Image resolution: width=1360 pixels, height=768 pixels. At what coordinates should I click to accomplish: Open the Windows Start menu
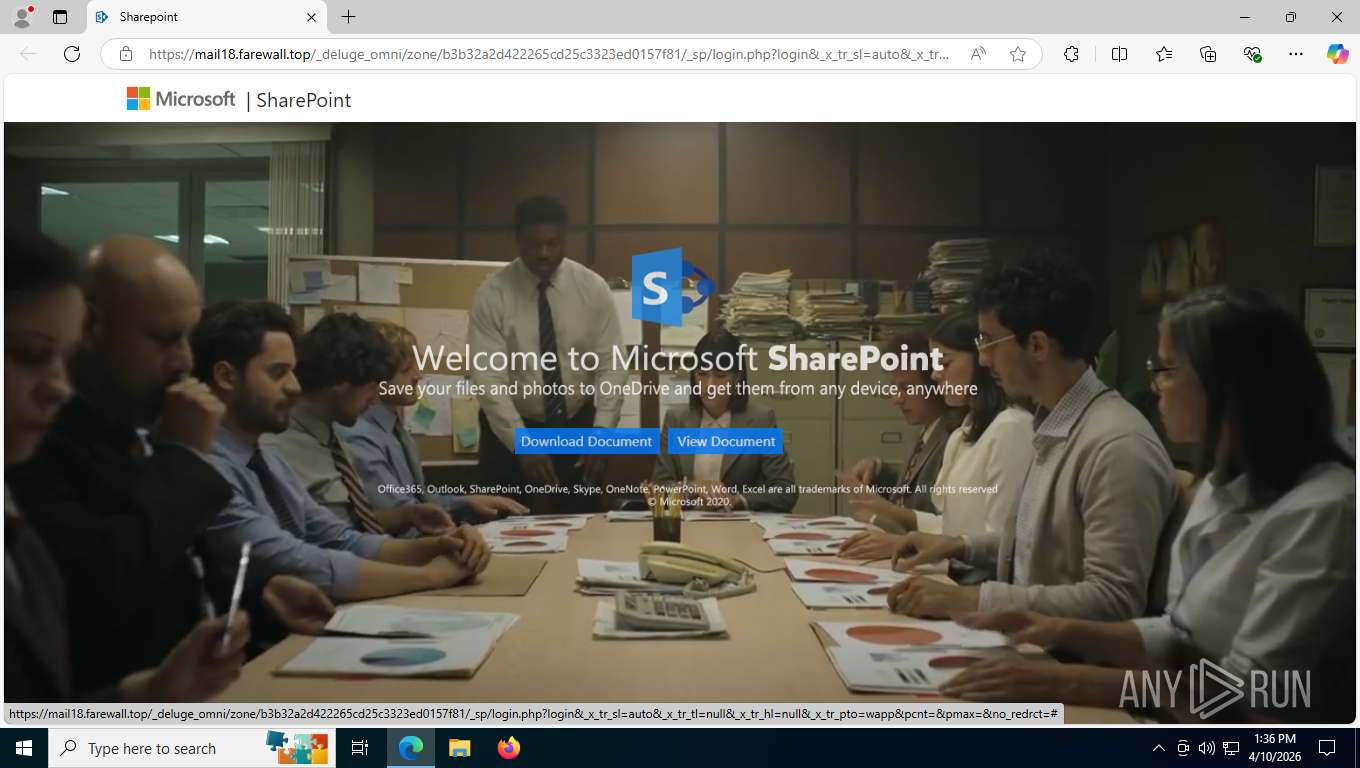(x=24, y=748)
